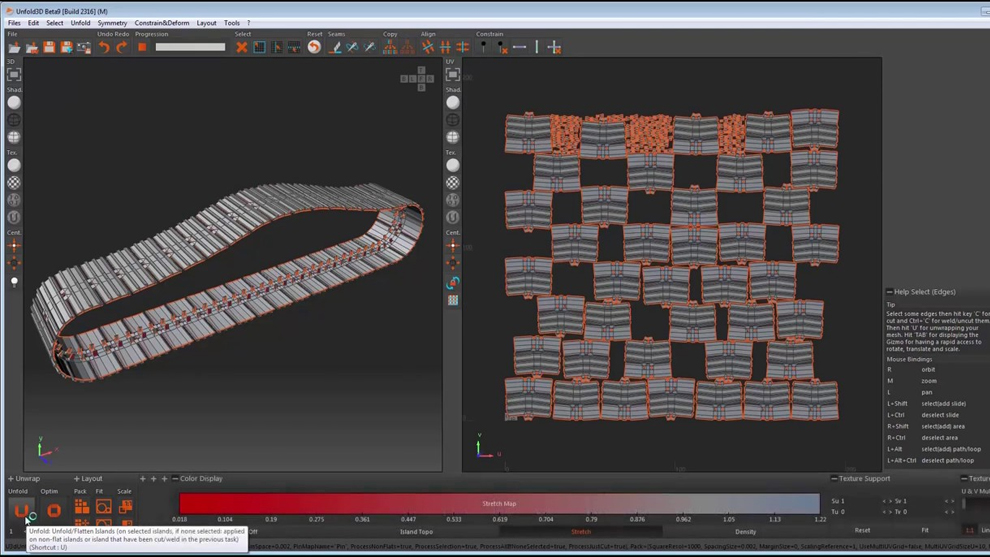
Task: Click the U & V Multiplier slider handle
Action: (x=964, y=503)
